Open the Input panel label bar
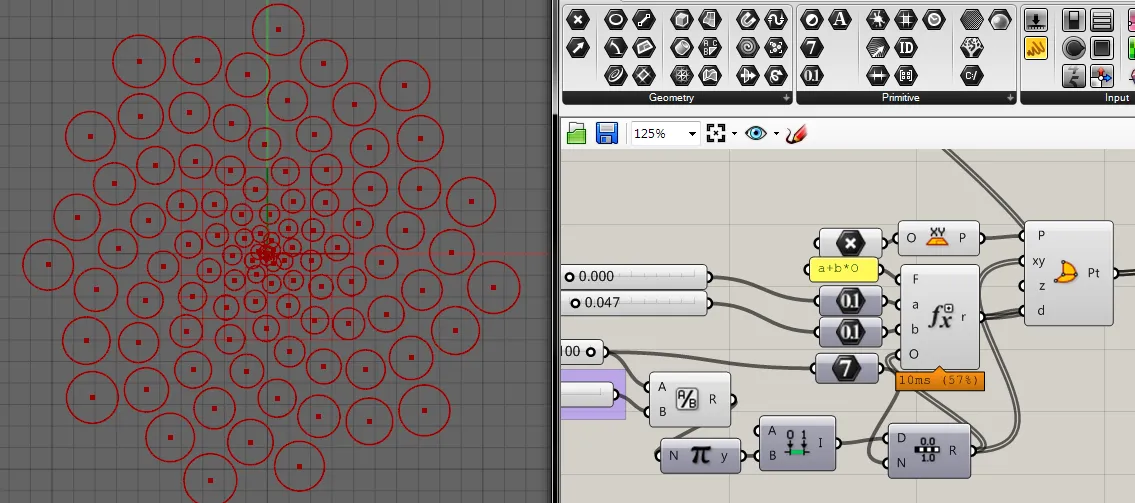The height and width of the screenshot is (503, 1135). coord(1078,98)
